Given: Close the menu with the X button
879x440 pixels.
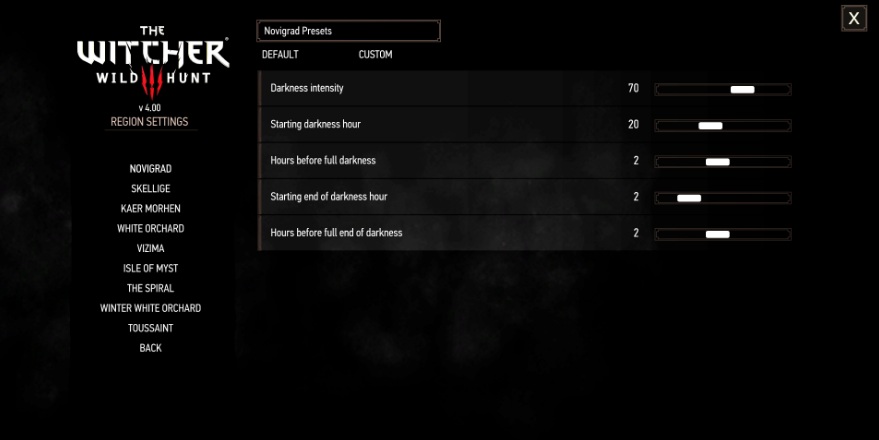Looking at the screenshot, I should 853,18.
